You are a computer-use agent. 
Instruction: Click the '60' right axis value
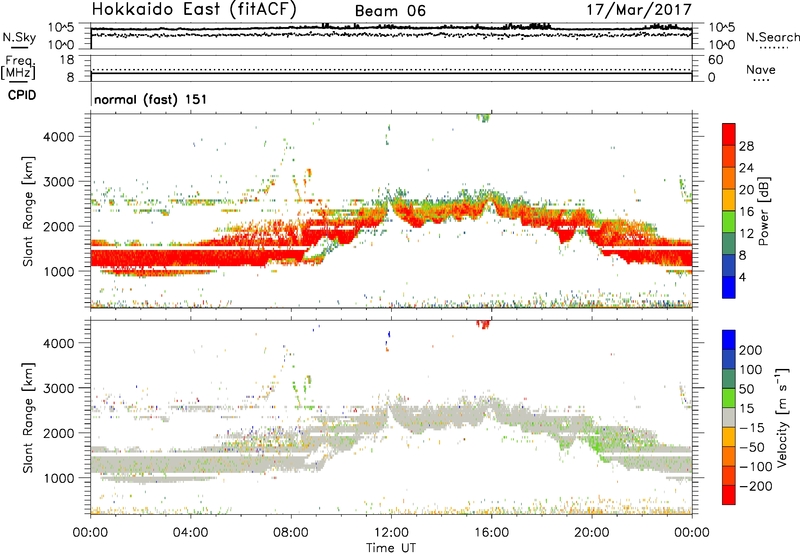pyautogui.click(x=716, y=60)
